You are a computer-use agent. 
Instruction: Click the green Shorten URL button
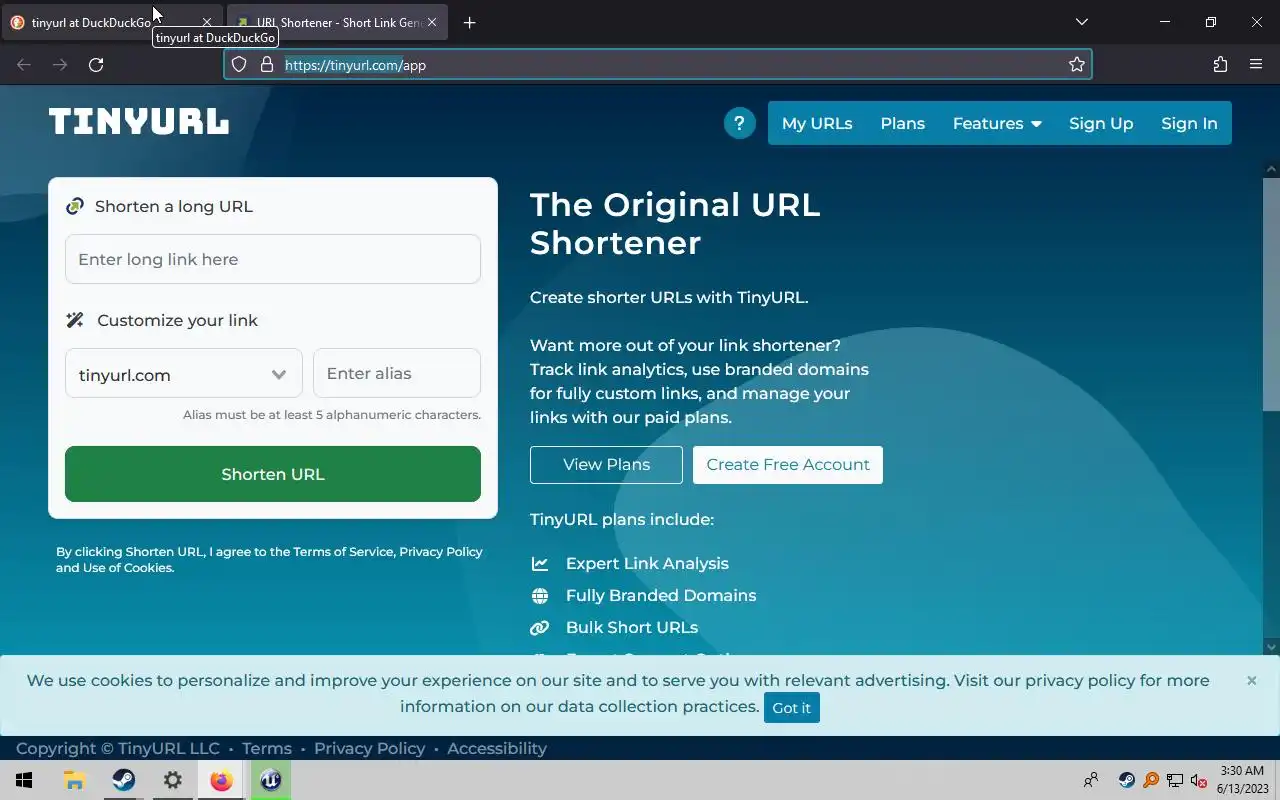click(x=273, y=474)
